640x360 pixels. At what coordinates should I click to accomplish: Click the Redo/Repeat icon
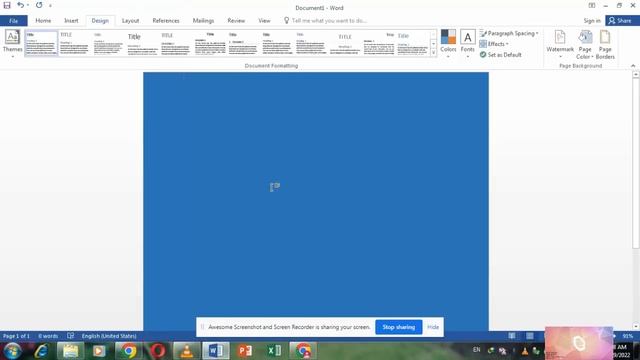(x=39, y=5)
